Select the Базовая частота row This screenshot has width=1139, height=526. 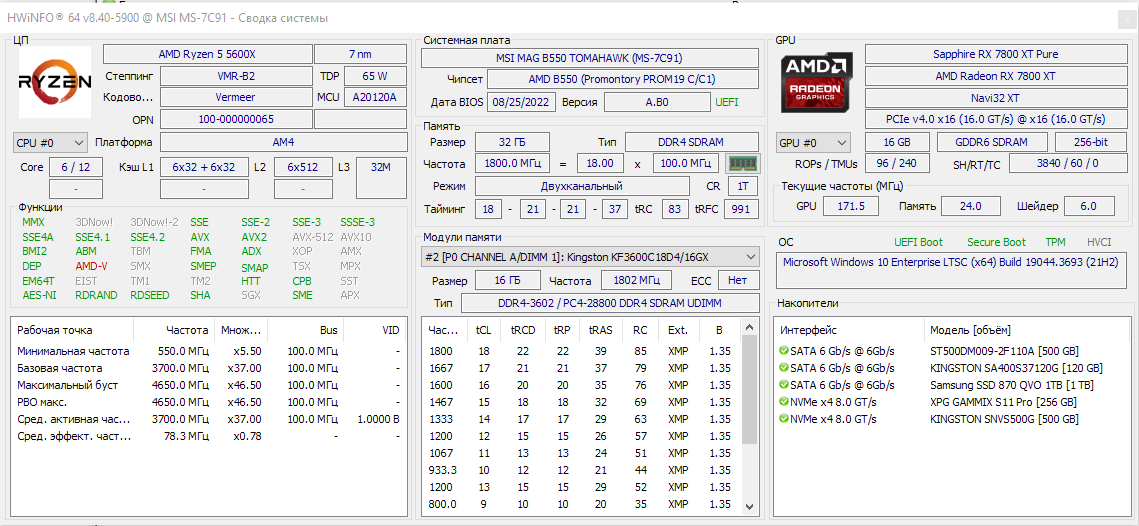(x=209, y=368)
